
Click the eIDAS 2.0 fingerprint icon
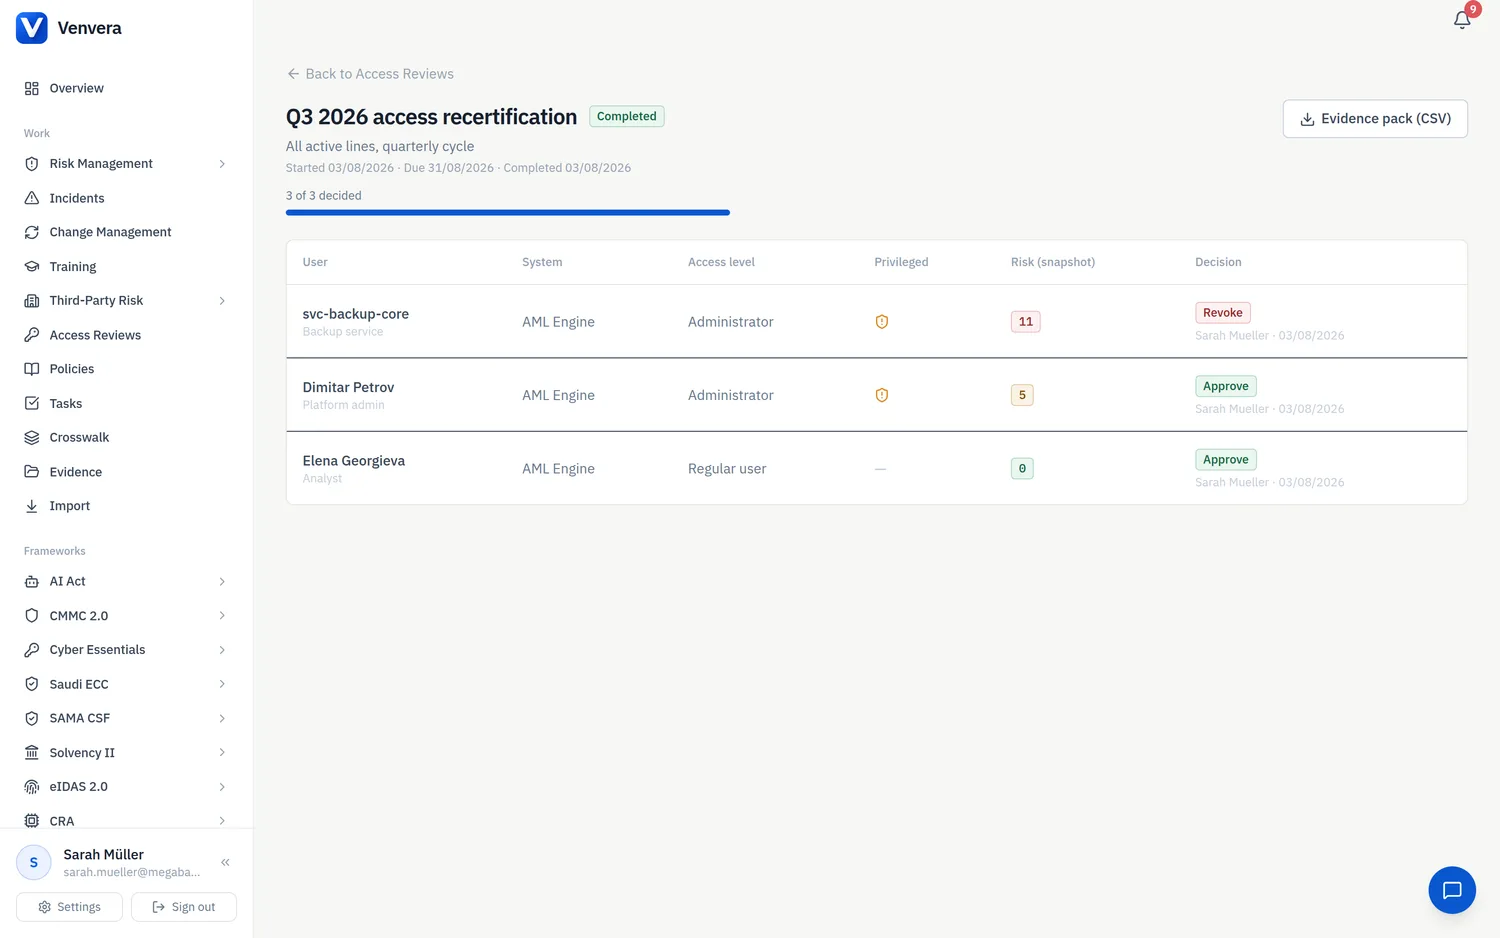tap(32, 787)
